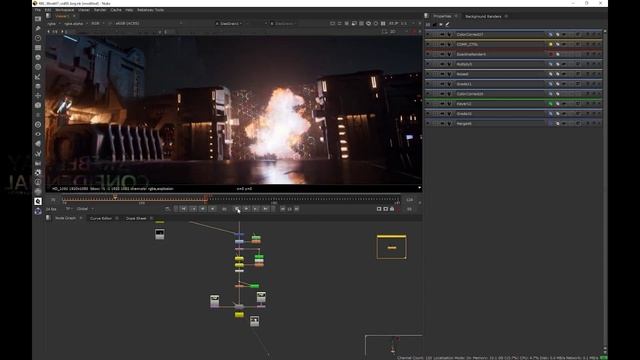Toggle the timeline lock icon
Viewport: 640px width, 360px height.
point(392,209)
